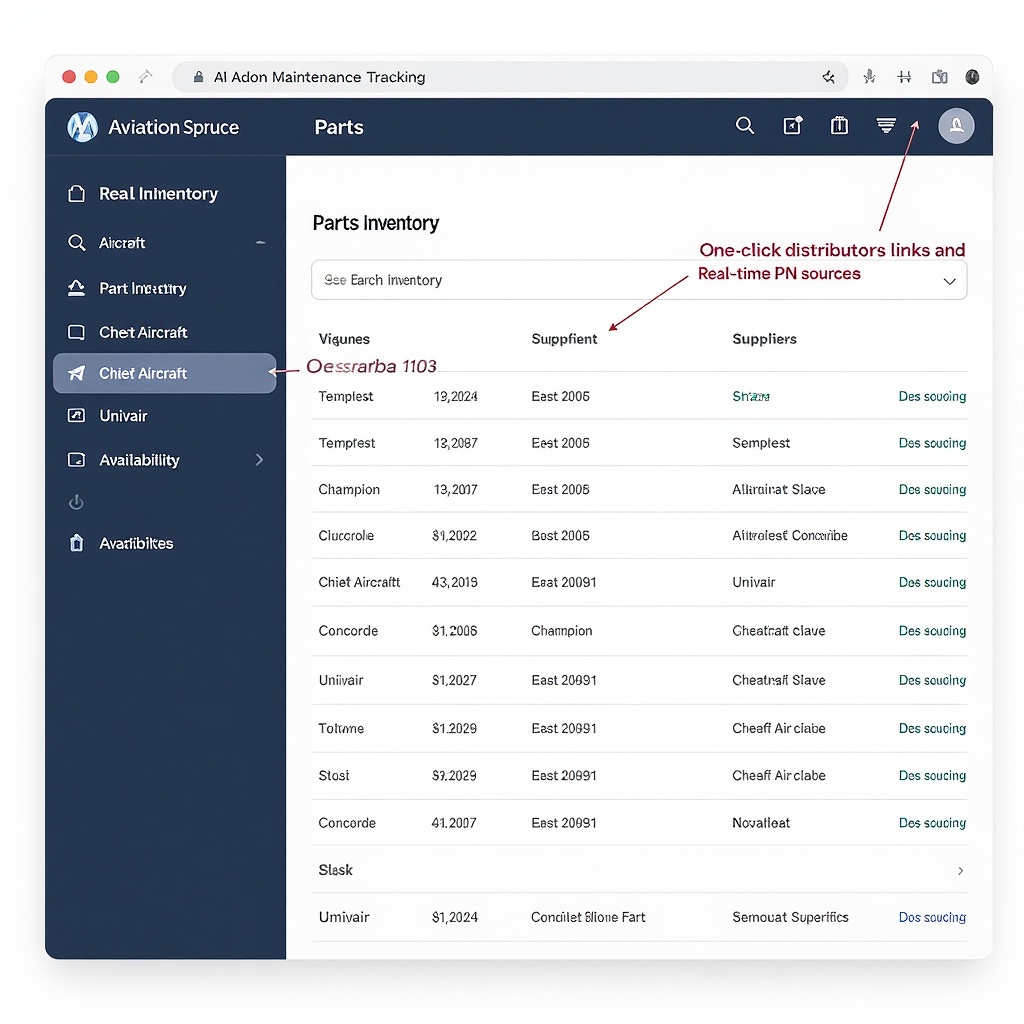Click Des soucing link for Totwne row
Image resolution: width=1024 pixels, height=1024 pixels.
click(x=932, y=728)
